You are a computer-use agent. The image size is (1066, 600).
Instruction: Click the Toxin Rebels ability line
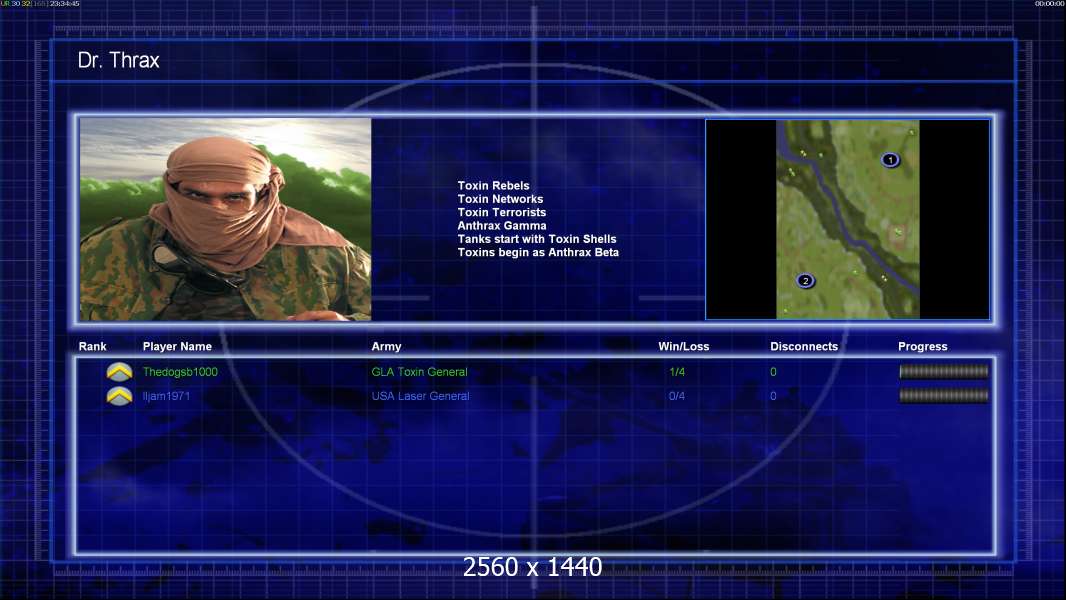[493, 186]
